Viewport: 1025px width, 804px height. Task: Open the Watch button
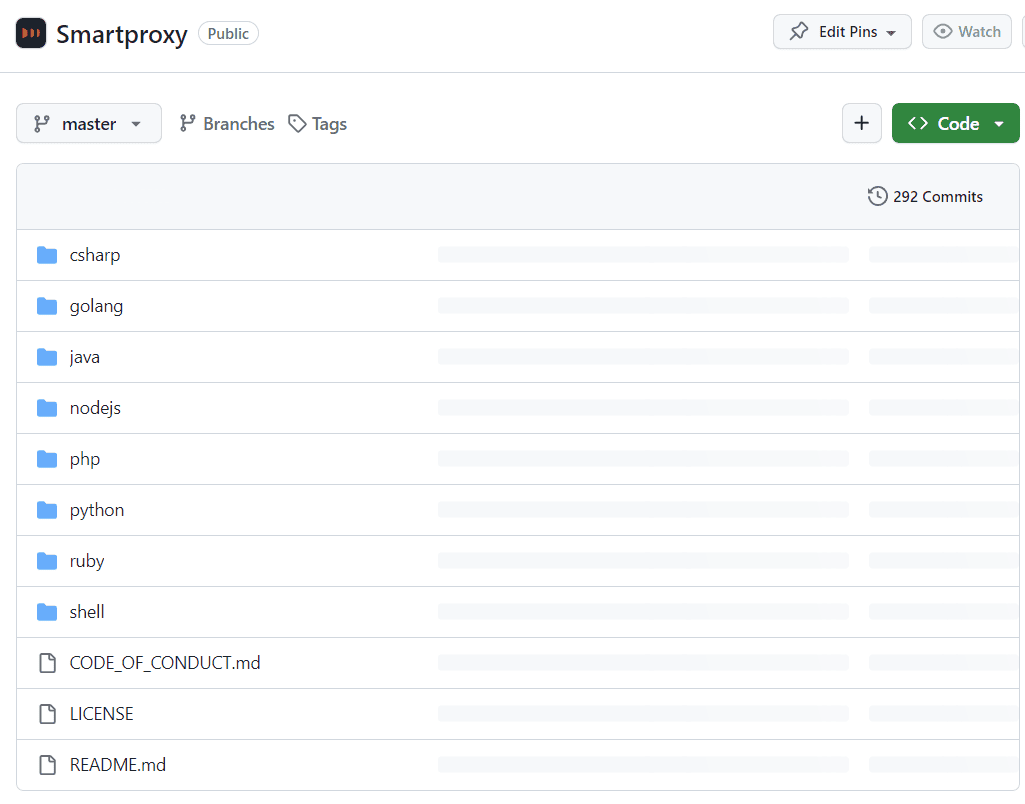click(966, 31)
